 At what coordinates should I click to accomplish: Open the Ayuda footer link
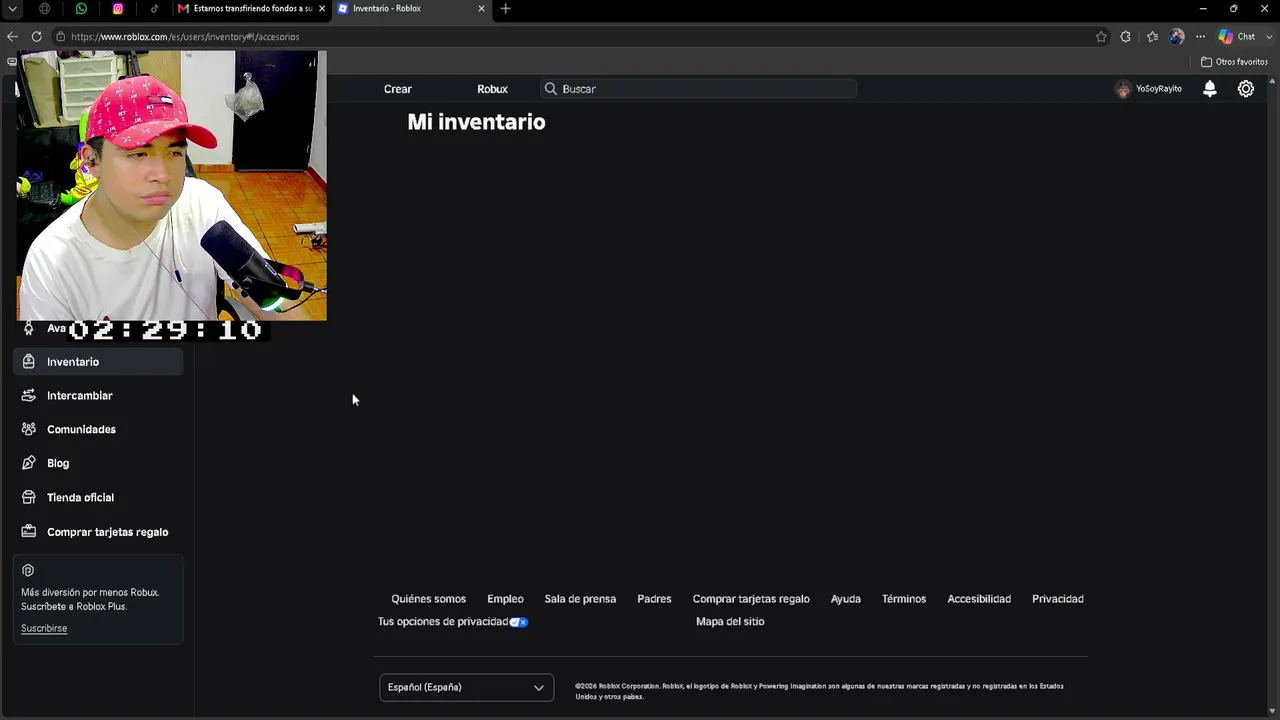point(846,599)
